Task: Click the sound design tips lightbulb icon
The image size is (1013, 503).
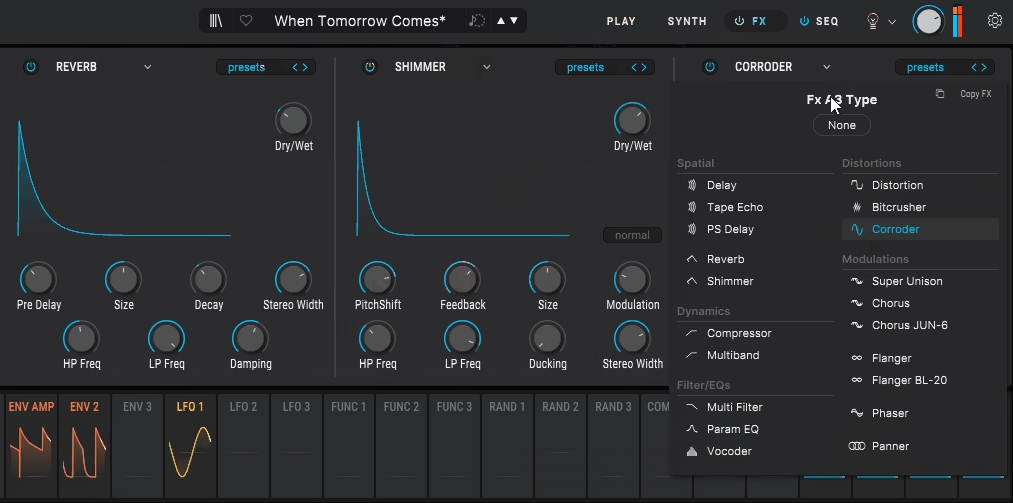Action: pyautogui.click(x=873, y=21)
